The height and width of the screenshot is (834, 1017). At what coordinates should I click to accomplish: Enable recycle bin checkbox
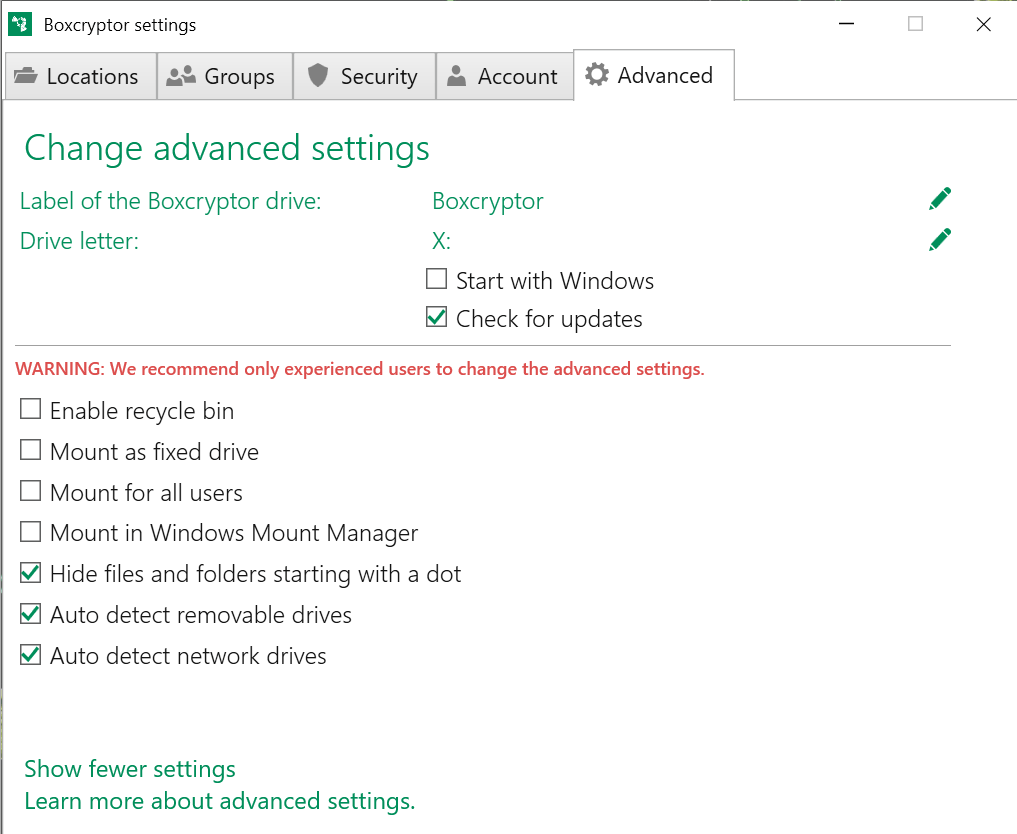point(31,410)
